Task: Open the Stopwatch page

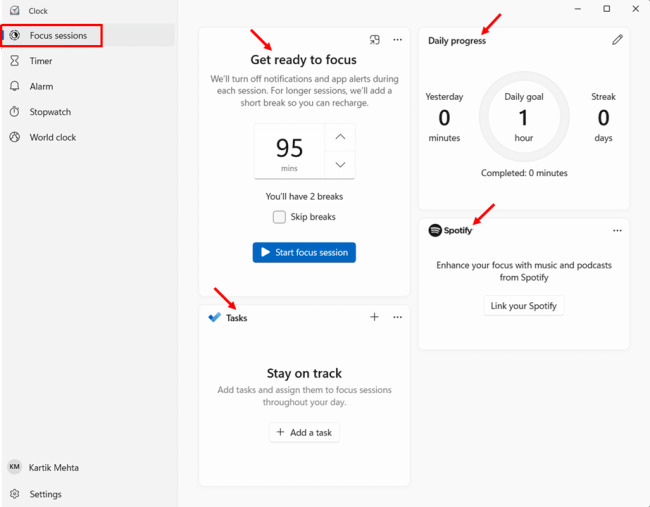Action: tap(88, 112)
